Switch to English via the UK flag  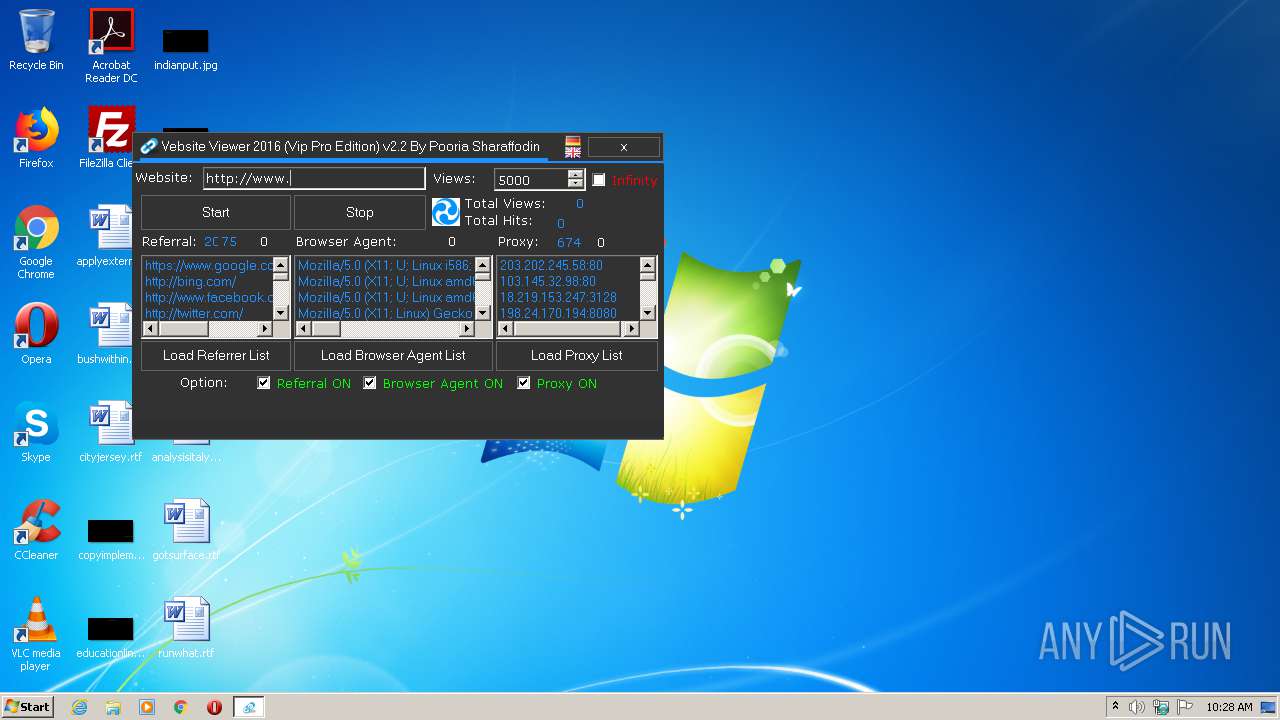click(573, 152)
